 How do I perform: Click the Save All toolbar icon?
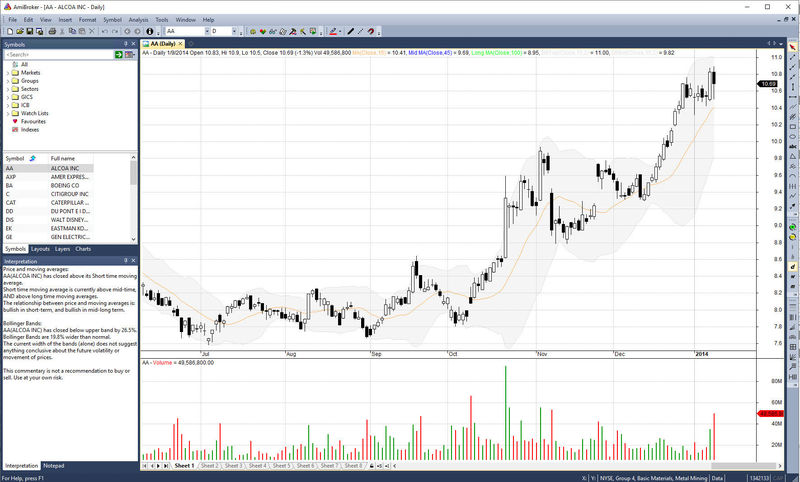[40, 32]
